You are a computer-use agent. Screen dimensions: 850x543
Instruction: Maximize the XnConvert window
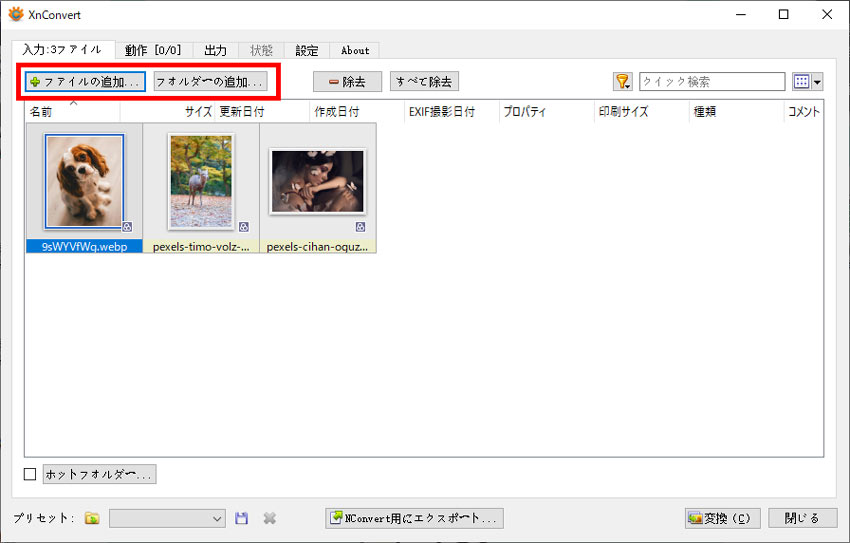783,15
